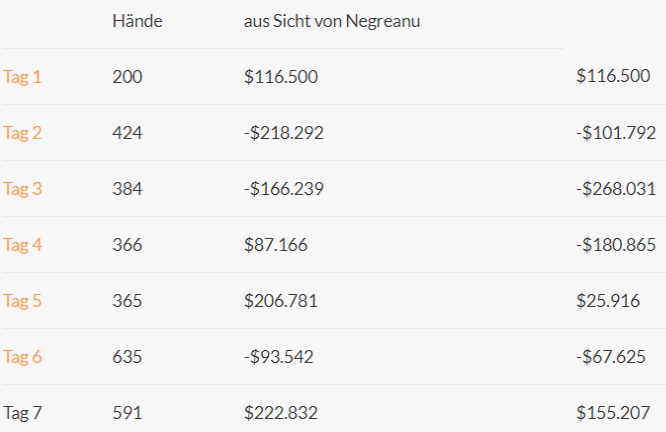
Task: Follow the Tag 3 link
Action: (23, 188)
